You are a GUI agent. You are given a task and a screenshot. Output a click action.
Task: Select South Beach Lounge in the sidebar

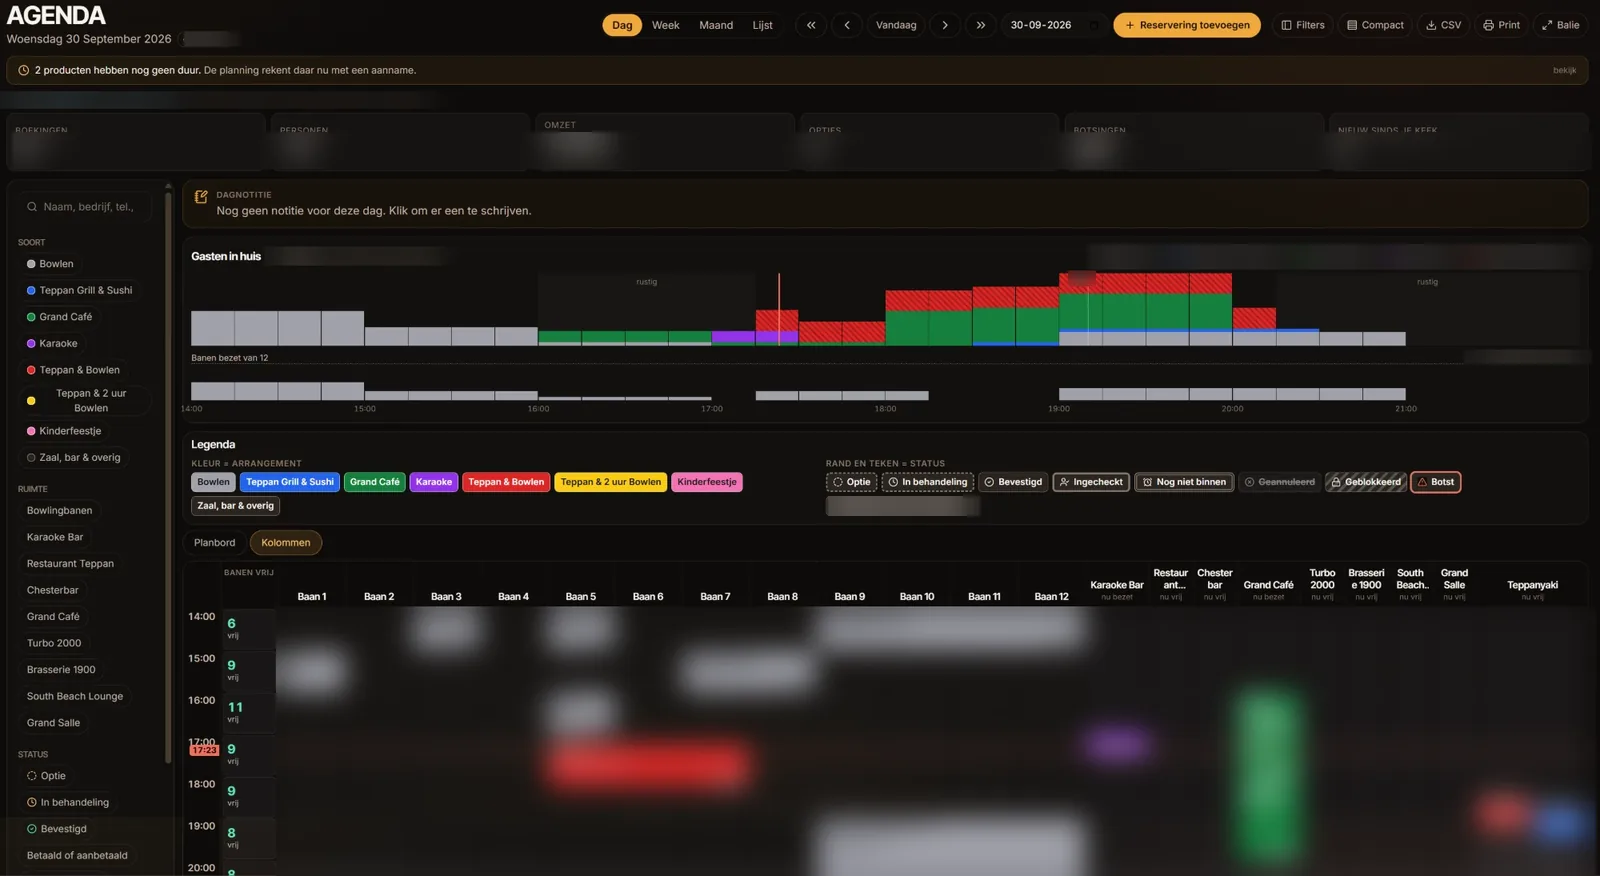point(75,697)
